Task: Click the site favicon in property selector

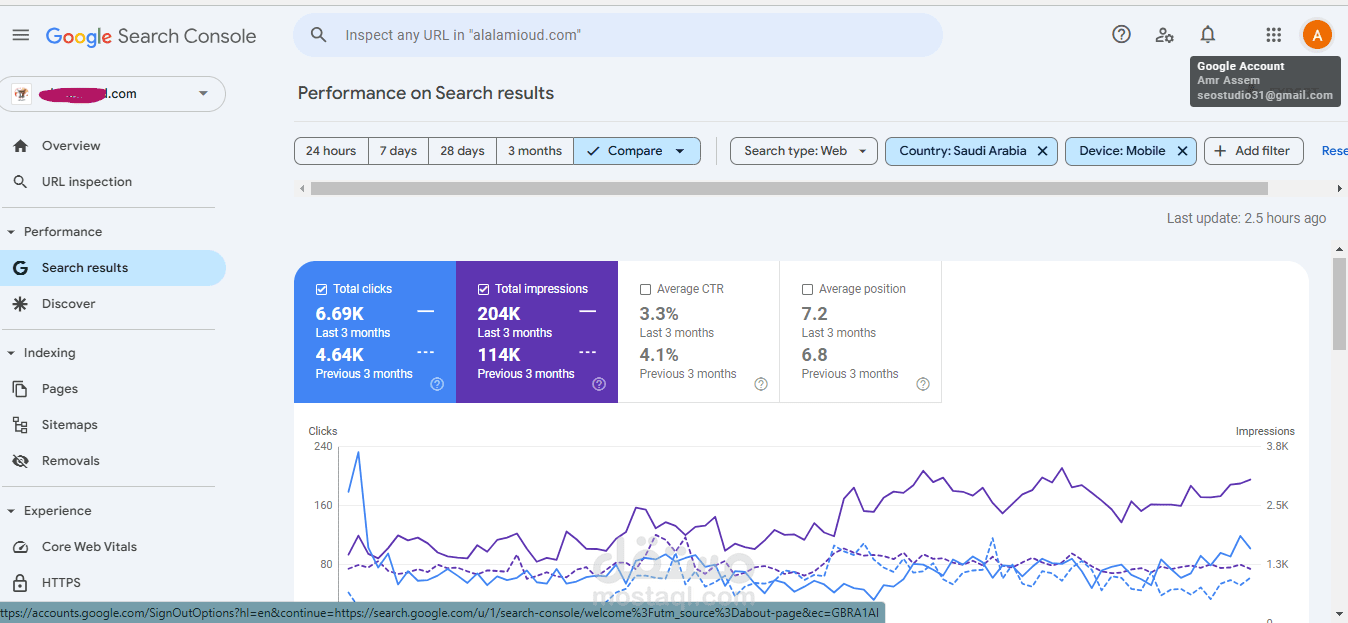Action: click(21, 94)
